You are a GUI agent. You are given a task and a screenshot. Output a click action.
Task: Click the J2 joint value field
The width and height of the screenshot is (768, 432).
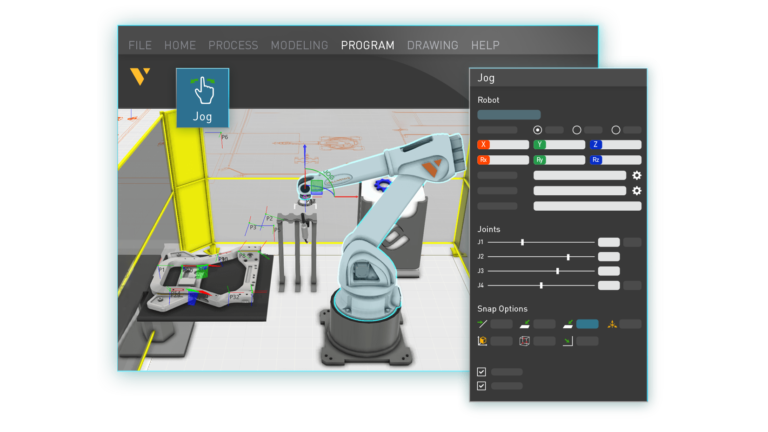coord(609,257)
